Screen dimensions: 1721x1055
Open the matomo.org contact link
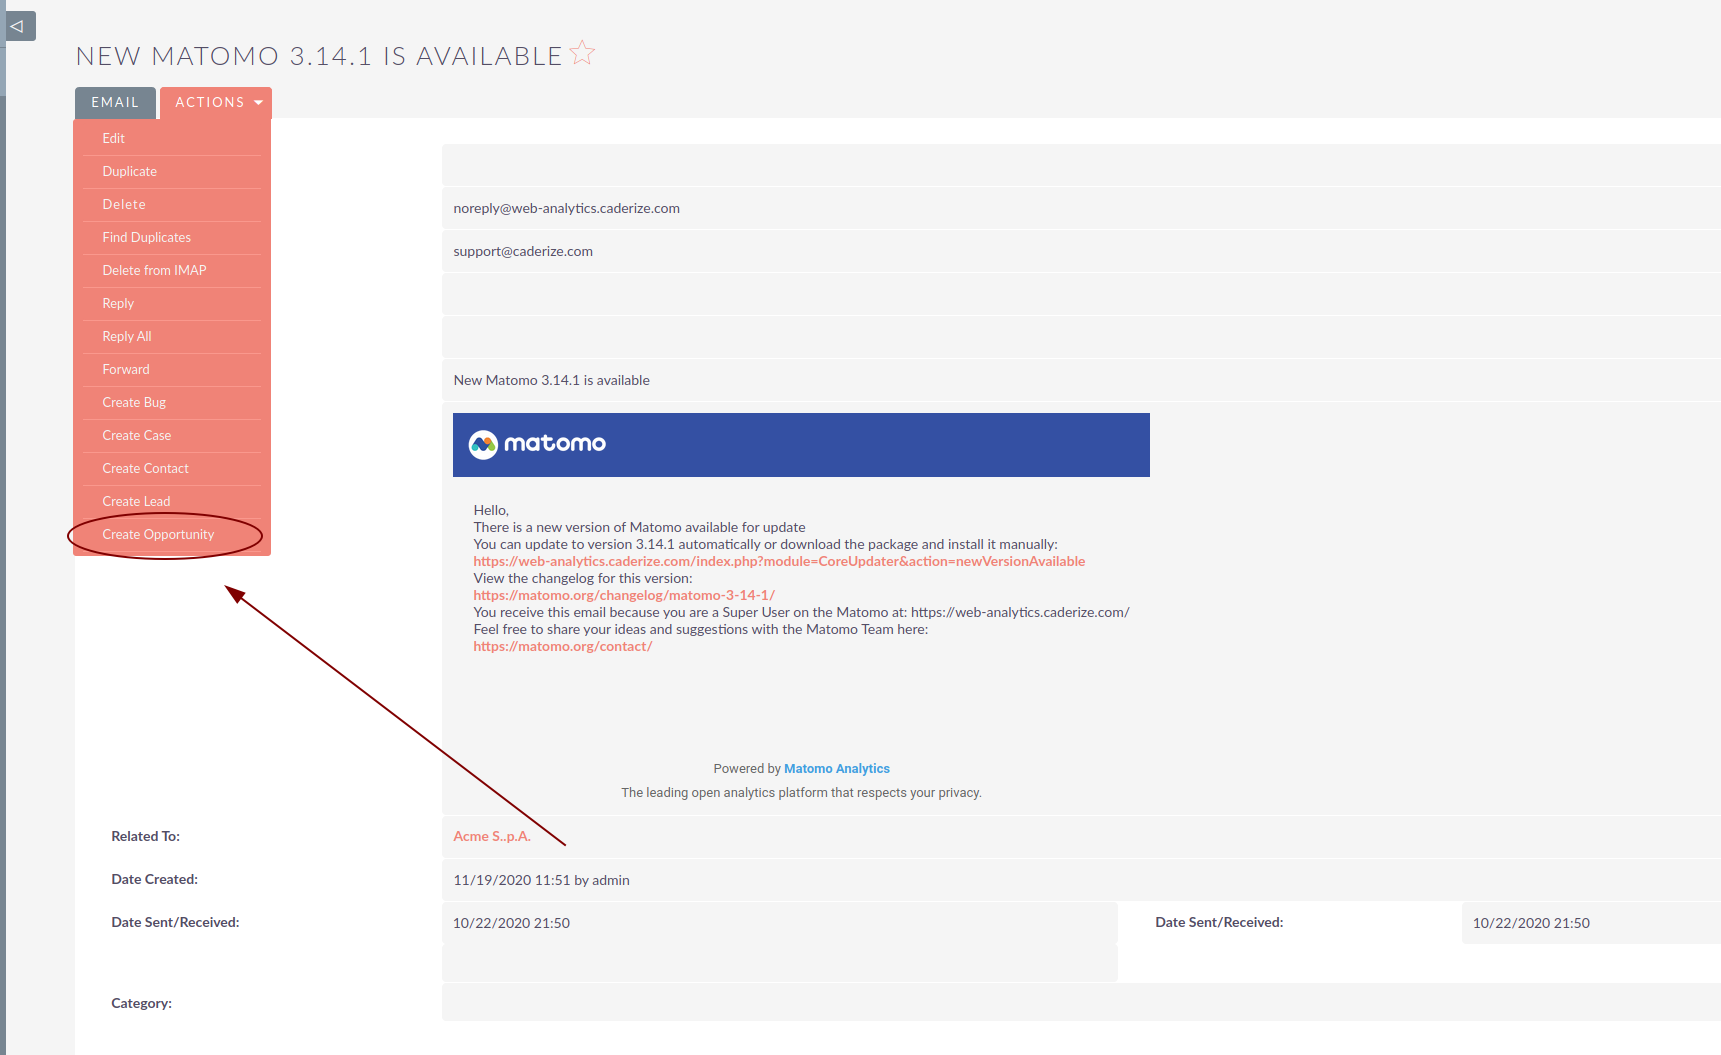point(563,647)
